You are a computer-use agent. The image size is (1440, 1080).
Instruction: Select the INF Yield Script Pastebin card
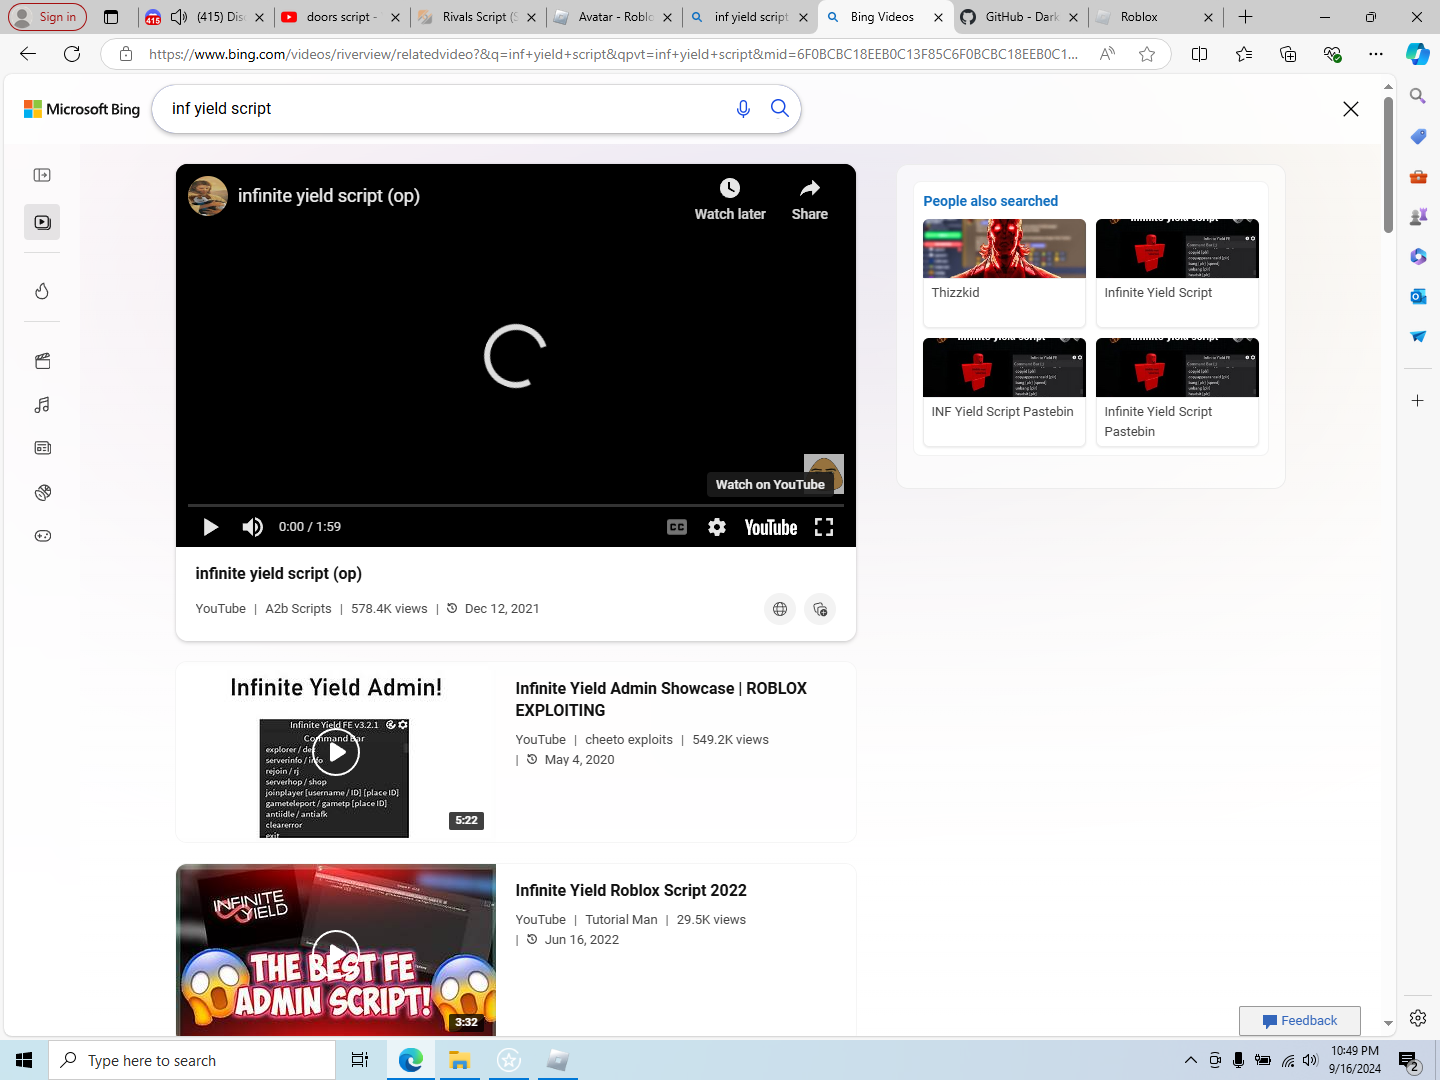(x=1004, y=391)
